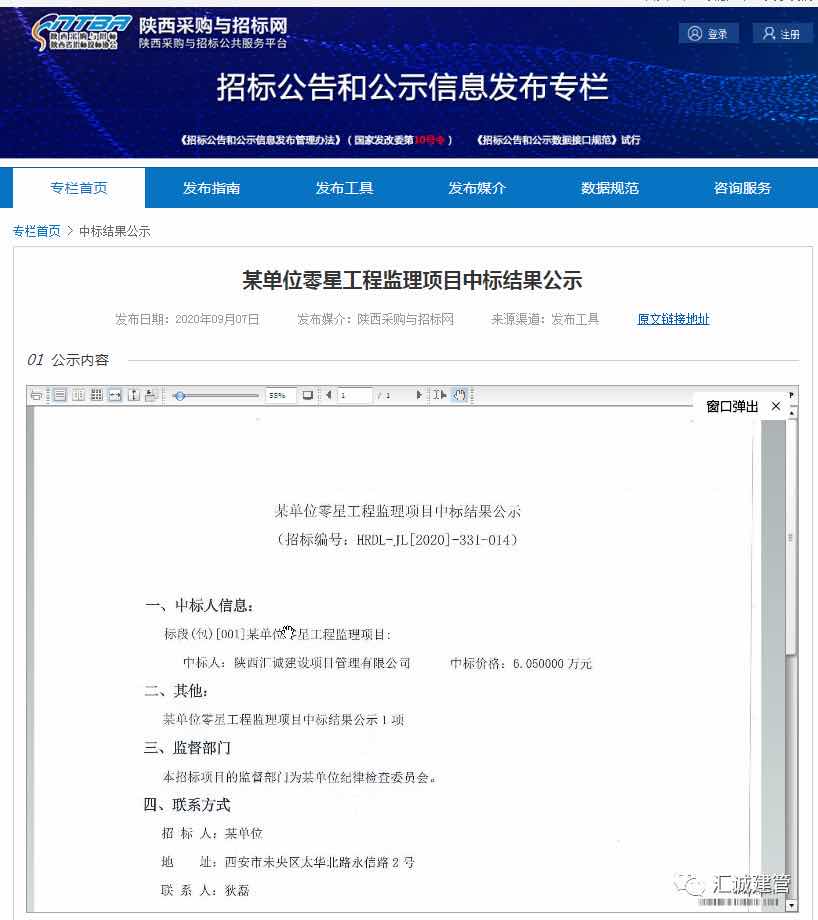Click the fit-to-height page icon
This screenshot has width=818, height=920.
pos(134,395)
